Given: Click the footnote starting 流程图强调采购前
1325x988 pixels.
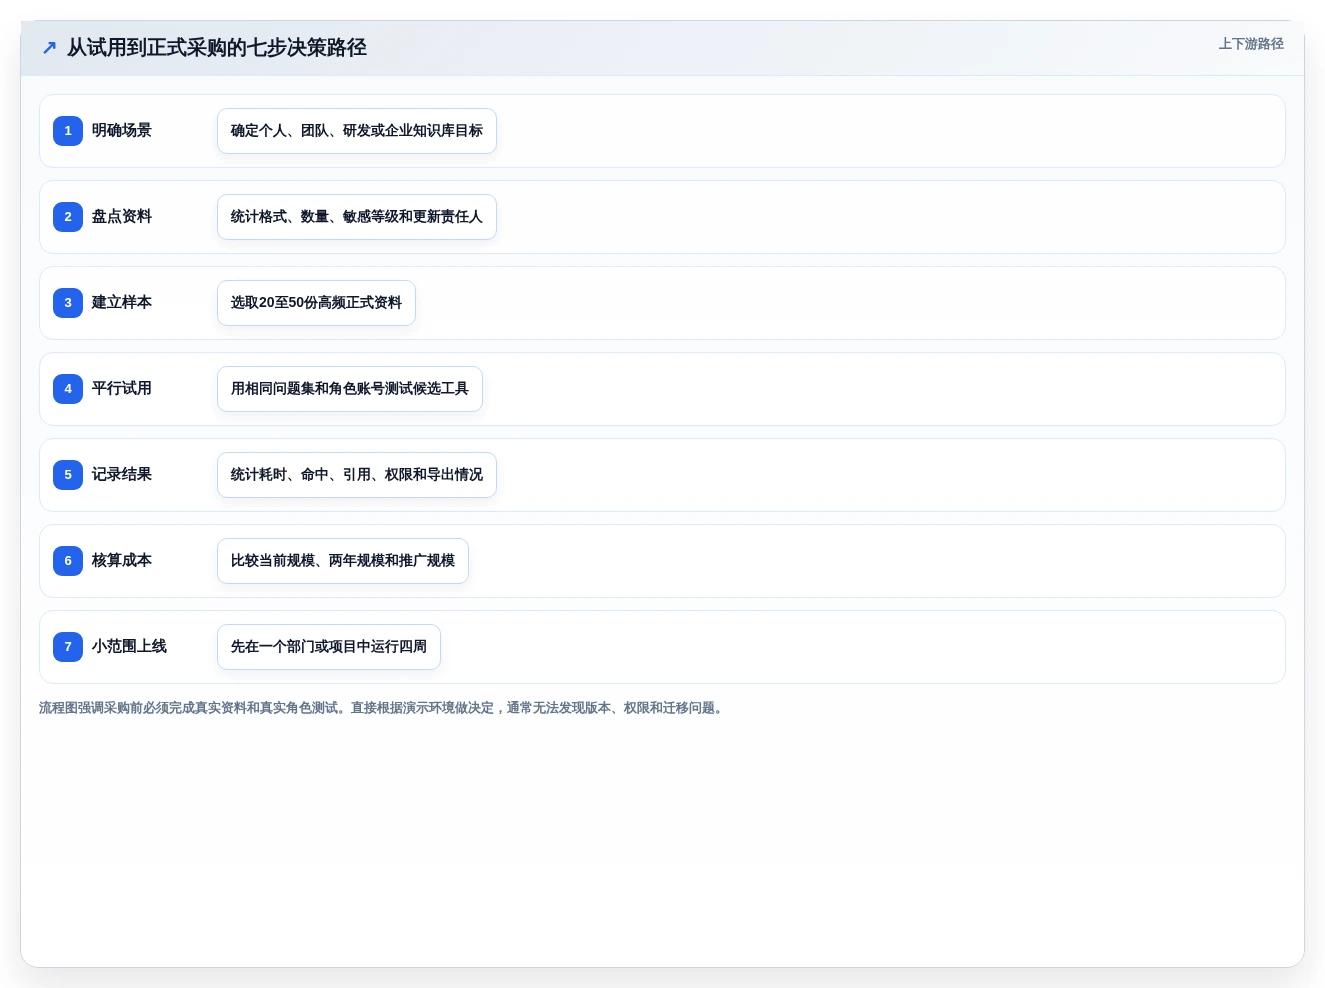Looking at the screenshot, I should click(383, 708).
